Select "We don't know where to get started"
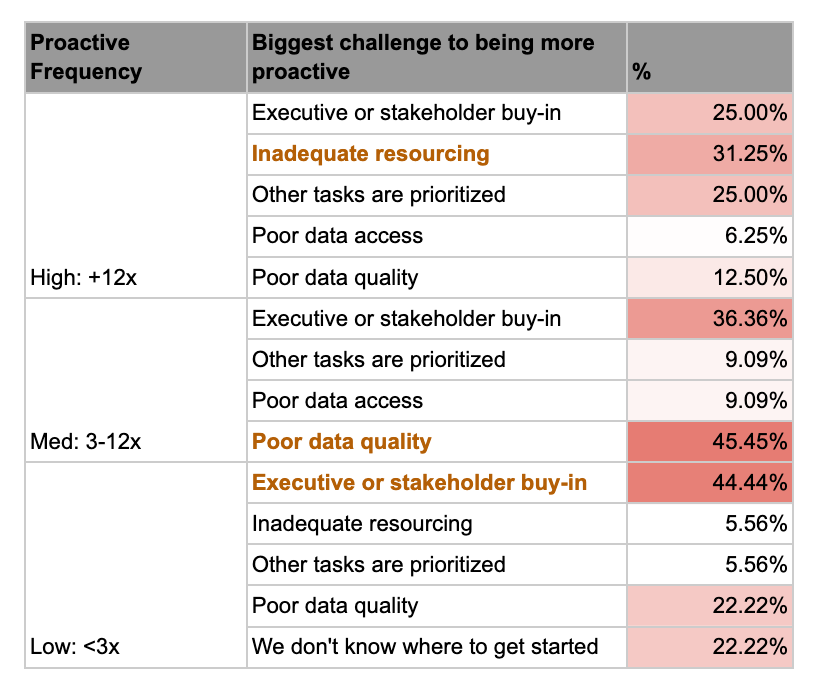 tap(425, 647)
